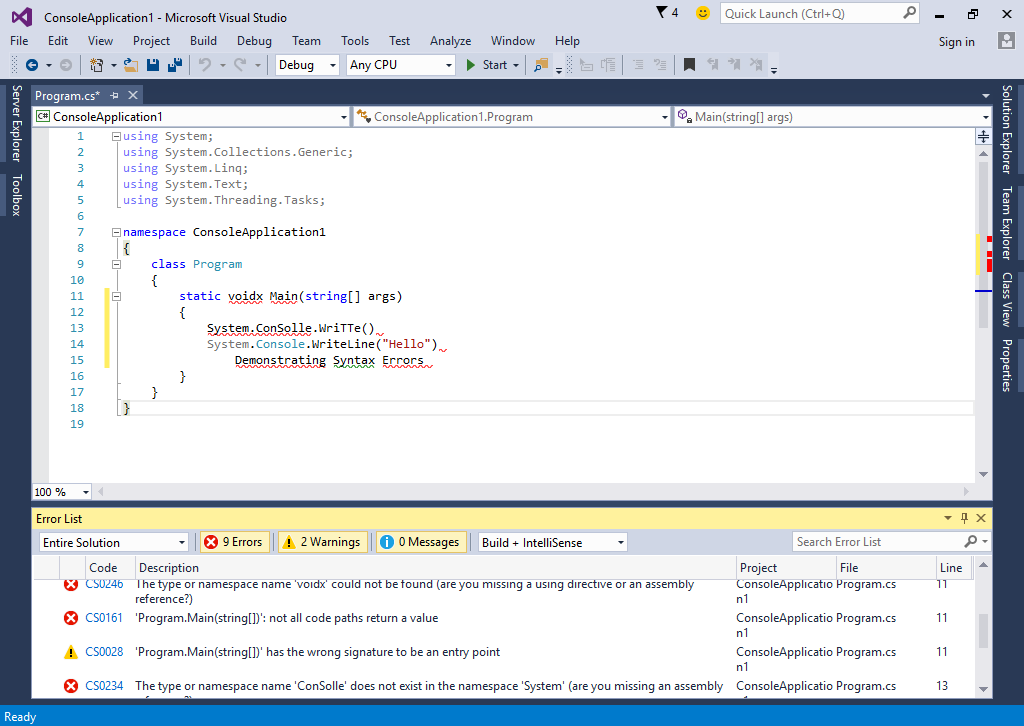
Task: Open the Start button dropdown arrow
Action: click(516, 65)
